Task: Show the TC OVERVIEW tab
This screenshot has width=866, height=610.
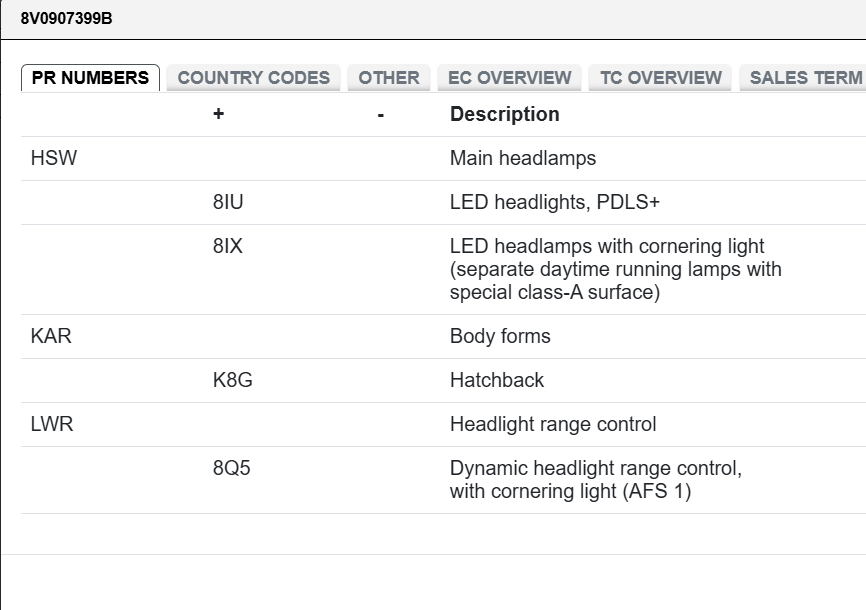Action: pyautogui.click(x=660, y=78)
